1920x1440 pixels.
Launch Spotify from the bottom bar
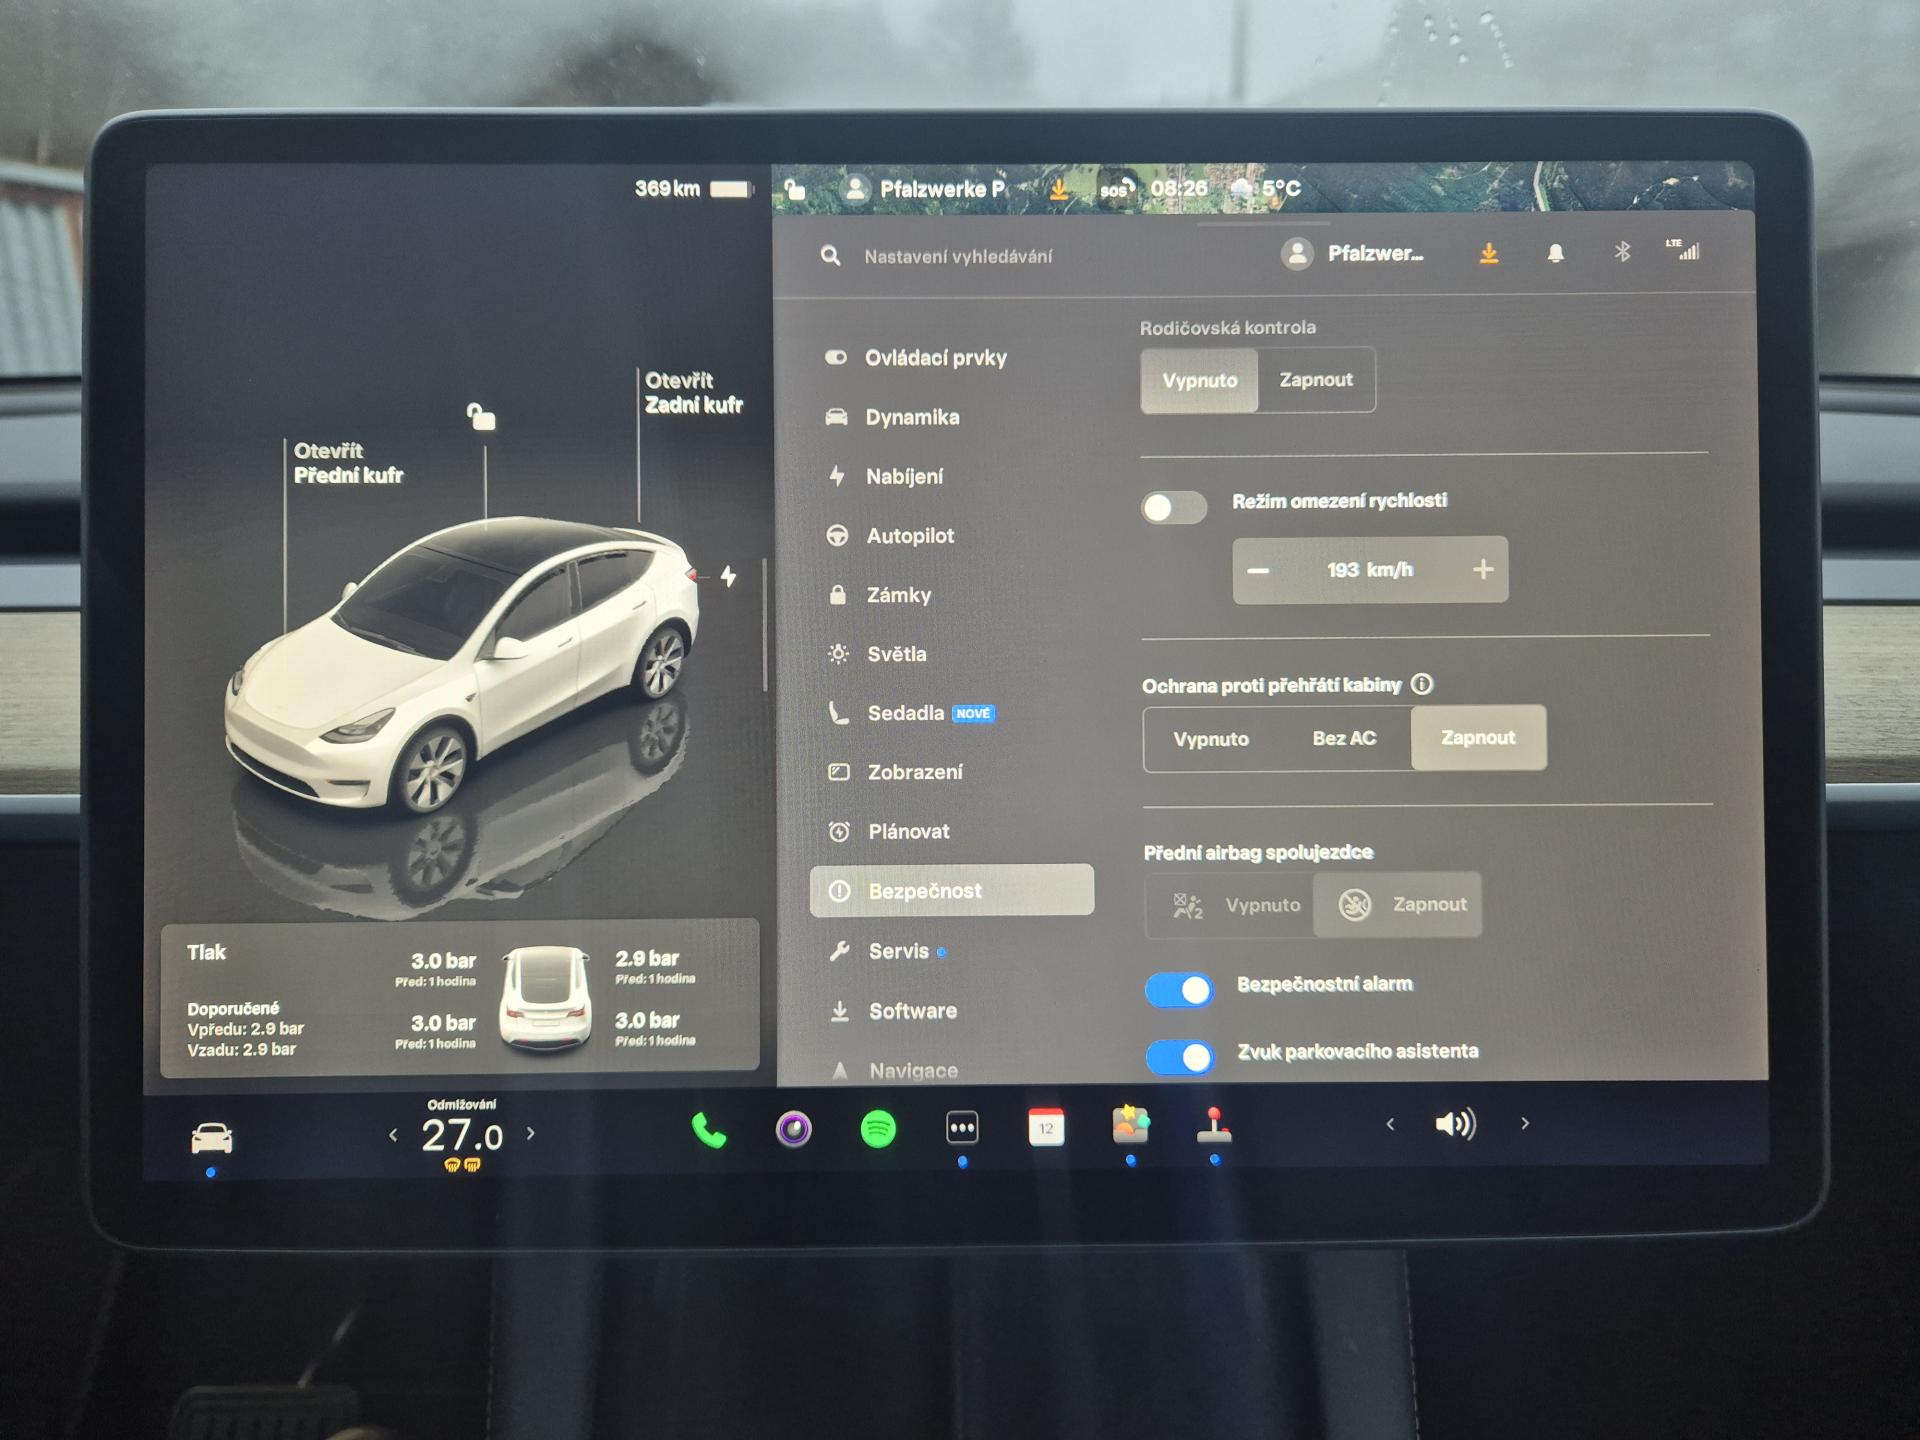878,1130
